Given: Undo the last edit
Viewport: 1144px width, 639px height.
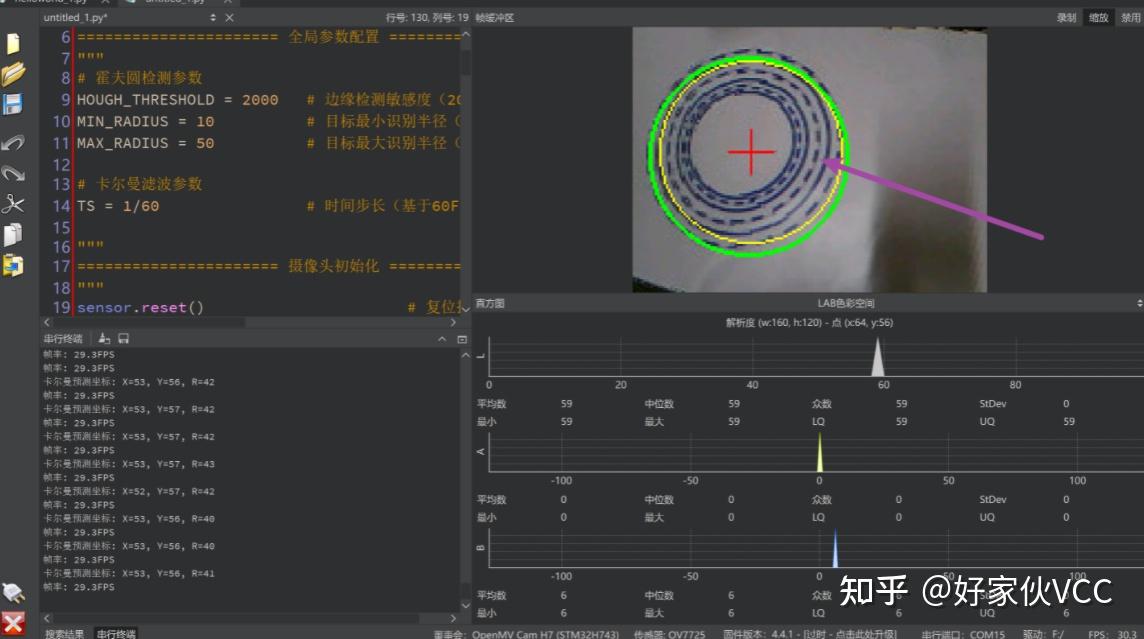Looking at the screenshot, I should (14, 141).
